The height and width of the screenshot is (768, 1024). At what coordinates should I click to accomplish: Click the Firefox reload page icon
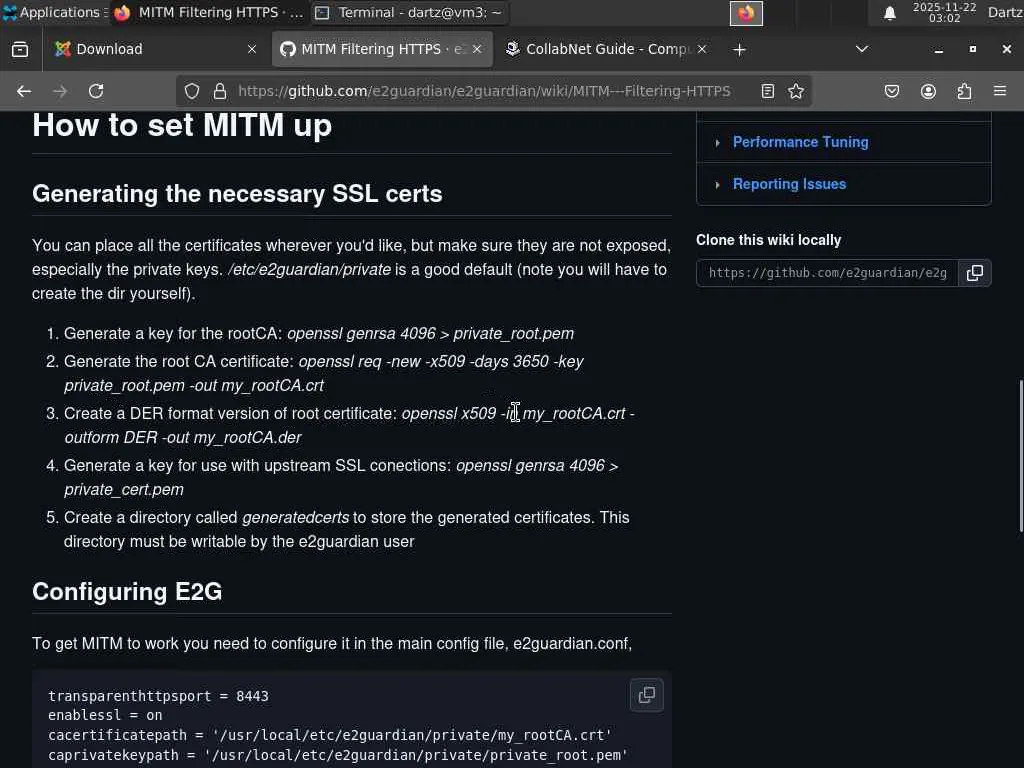(x=96, y=91)
